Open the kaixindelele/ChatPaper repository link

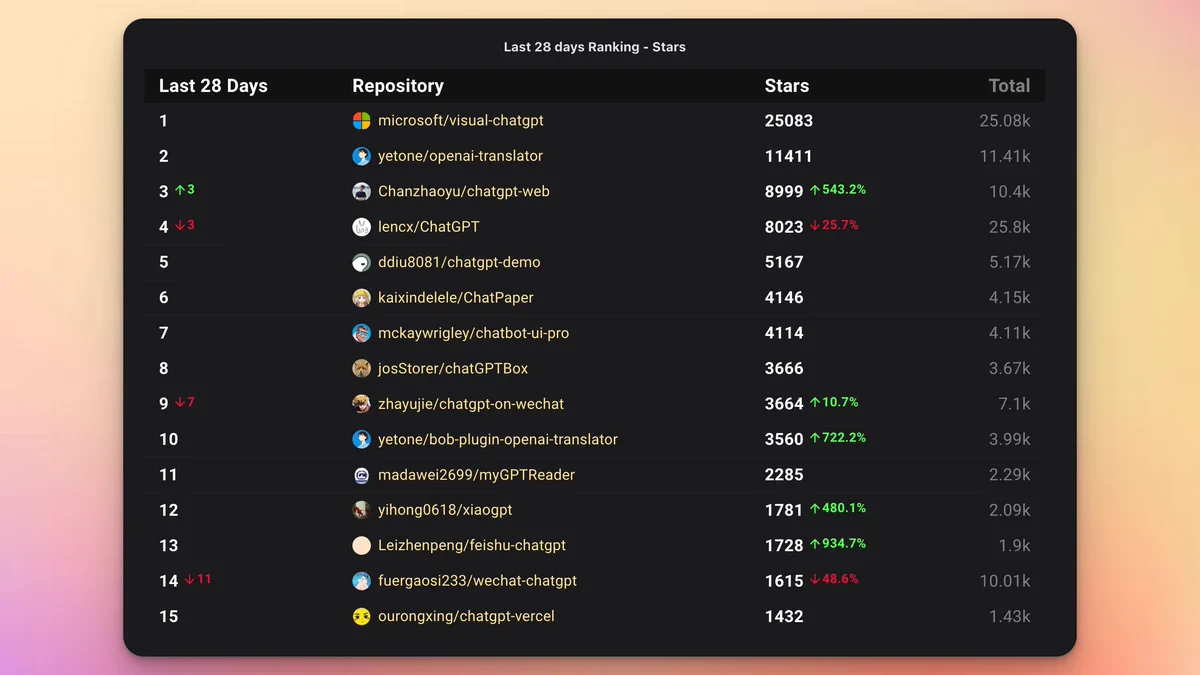pyautogui.click(x=456, y=298)
